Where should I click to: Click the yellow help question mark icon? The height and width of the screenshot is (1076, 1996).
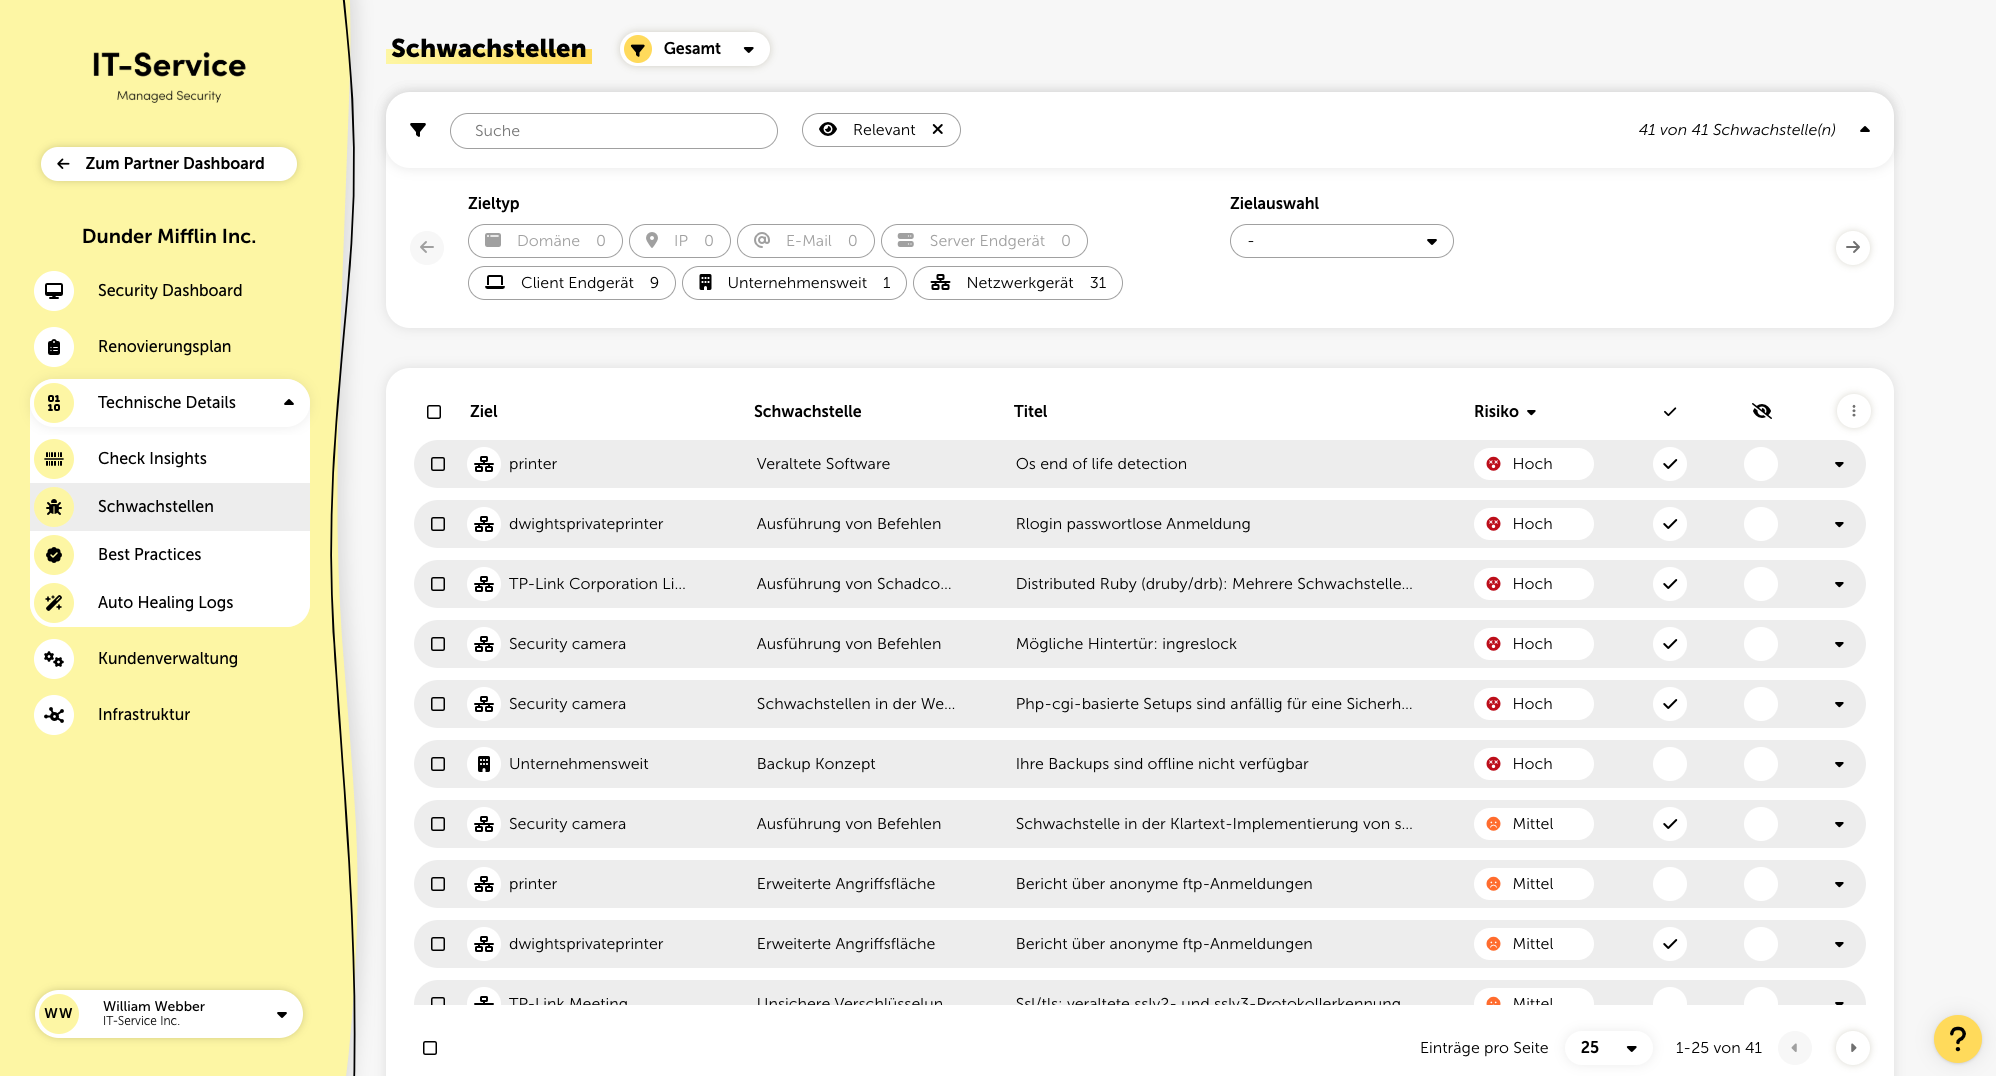click(1957, 1040)
